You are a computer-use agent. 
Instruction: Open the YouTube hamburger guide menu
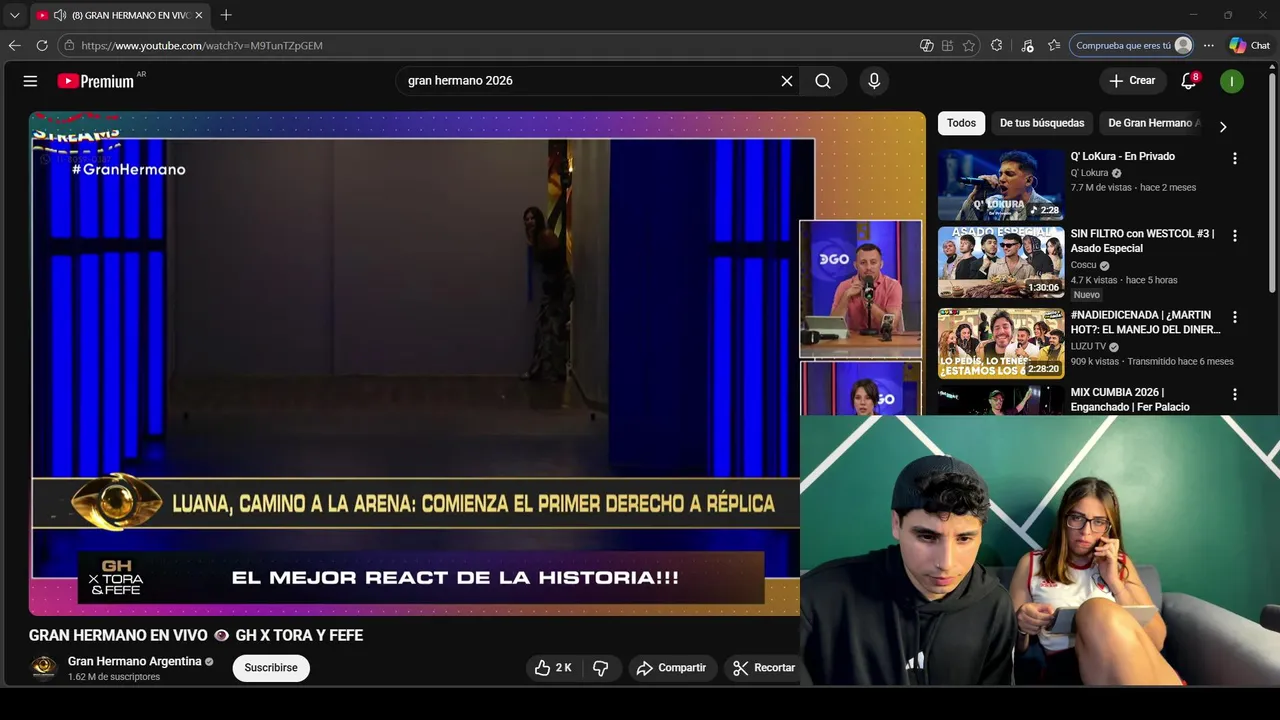30,81
